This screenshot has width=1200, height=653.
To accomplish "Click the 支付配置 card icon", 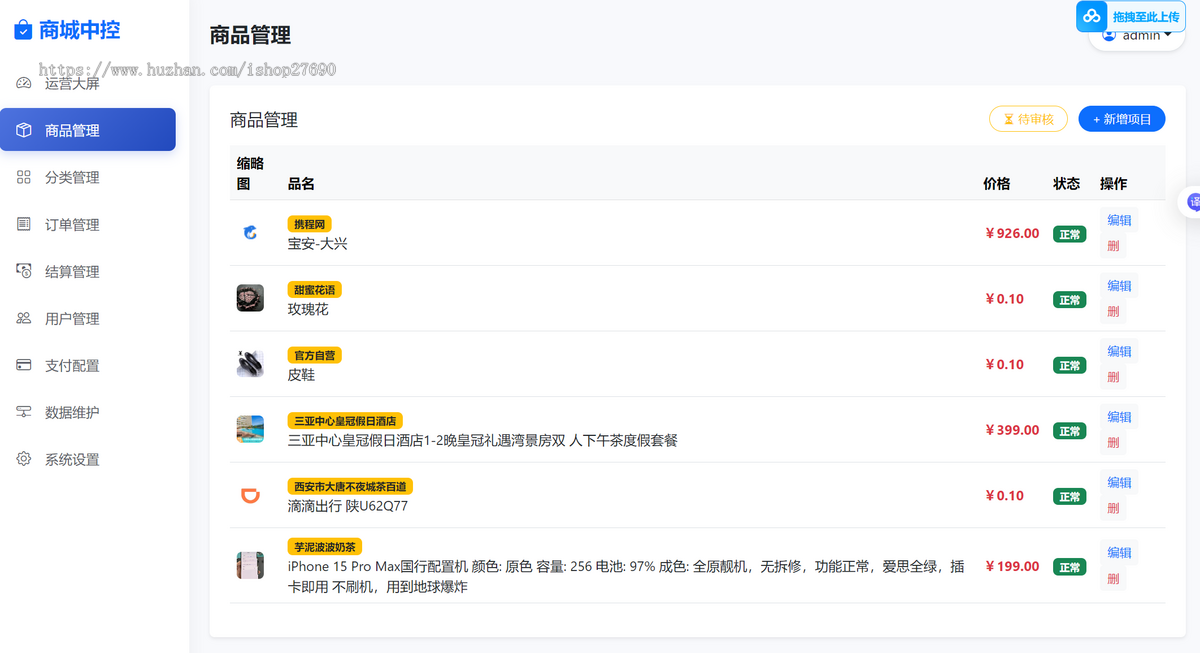I will 24,365.
